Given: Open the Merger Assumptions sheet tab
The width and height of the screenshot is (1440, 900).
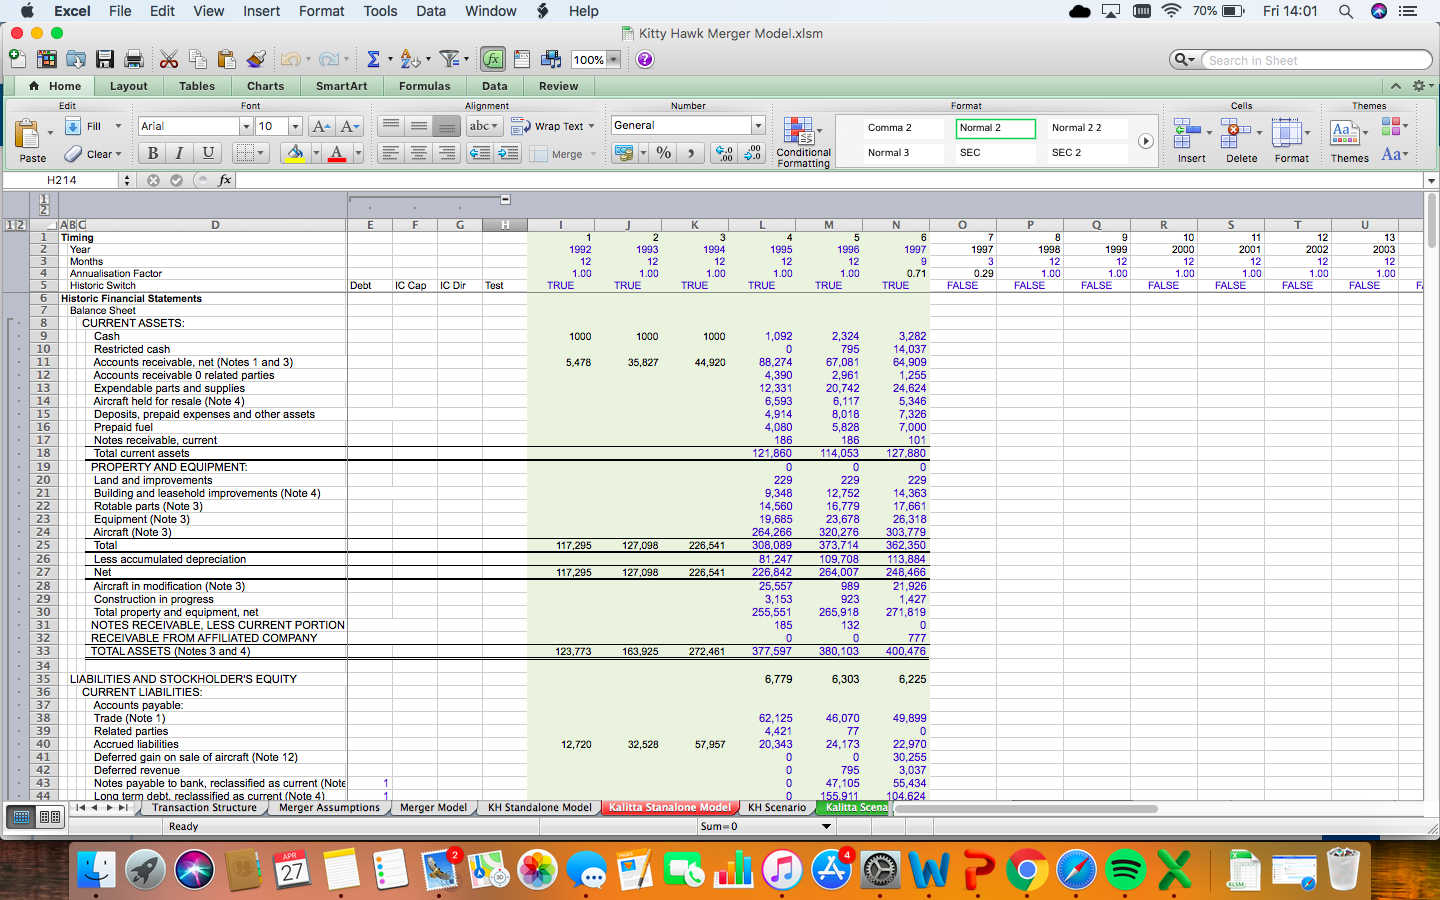Looking at the screenshot, I should point(329,808).
